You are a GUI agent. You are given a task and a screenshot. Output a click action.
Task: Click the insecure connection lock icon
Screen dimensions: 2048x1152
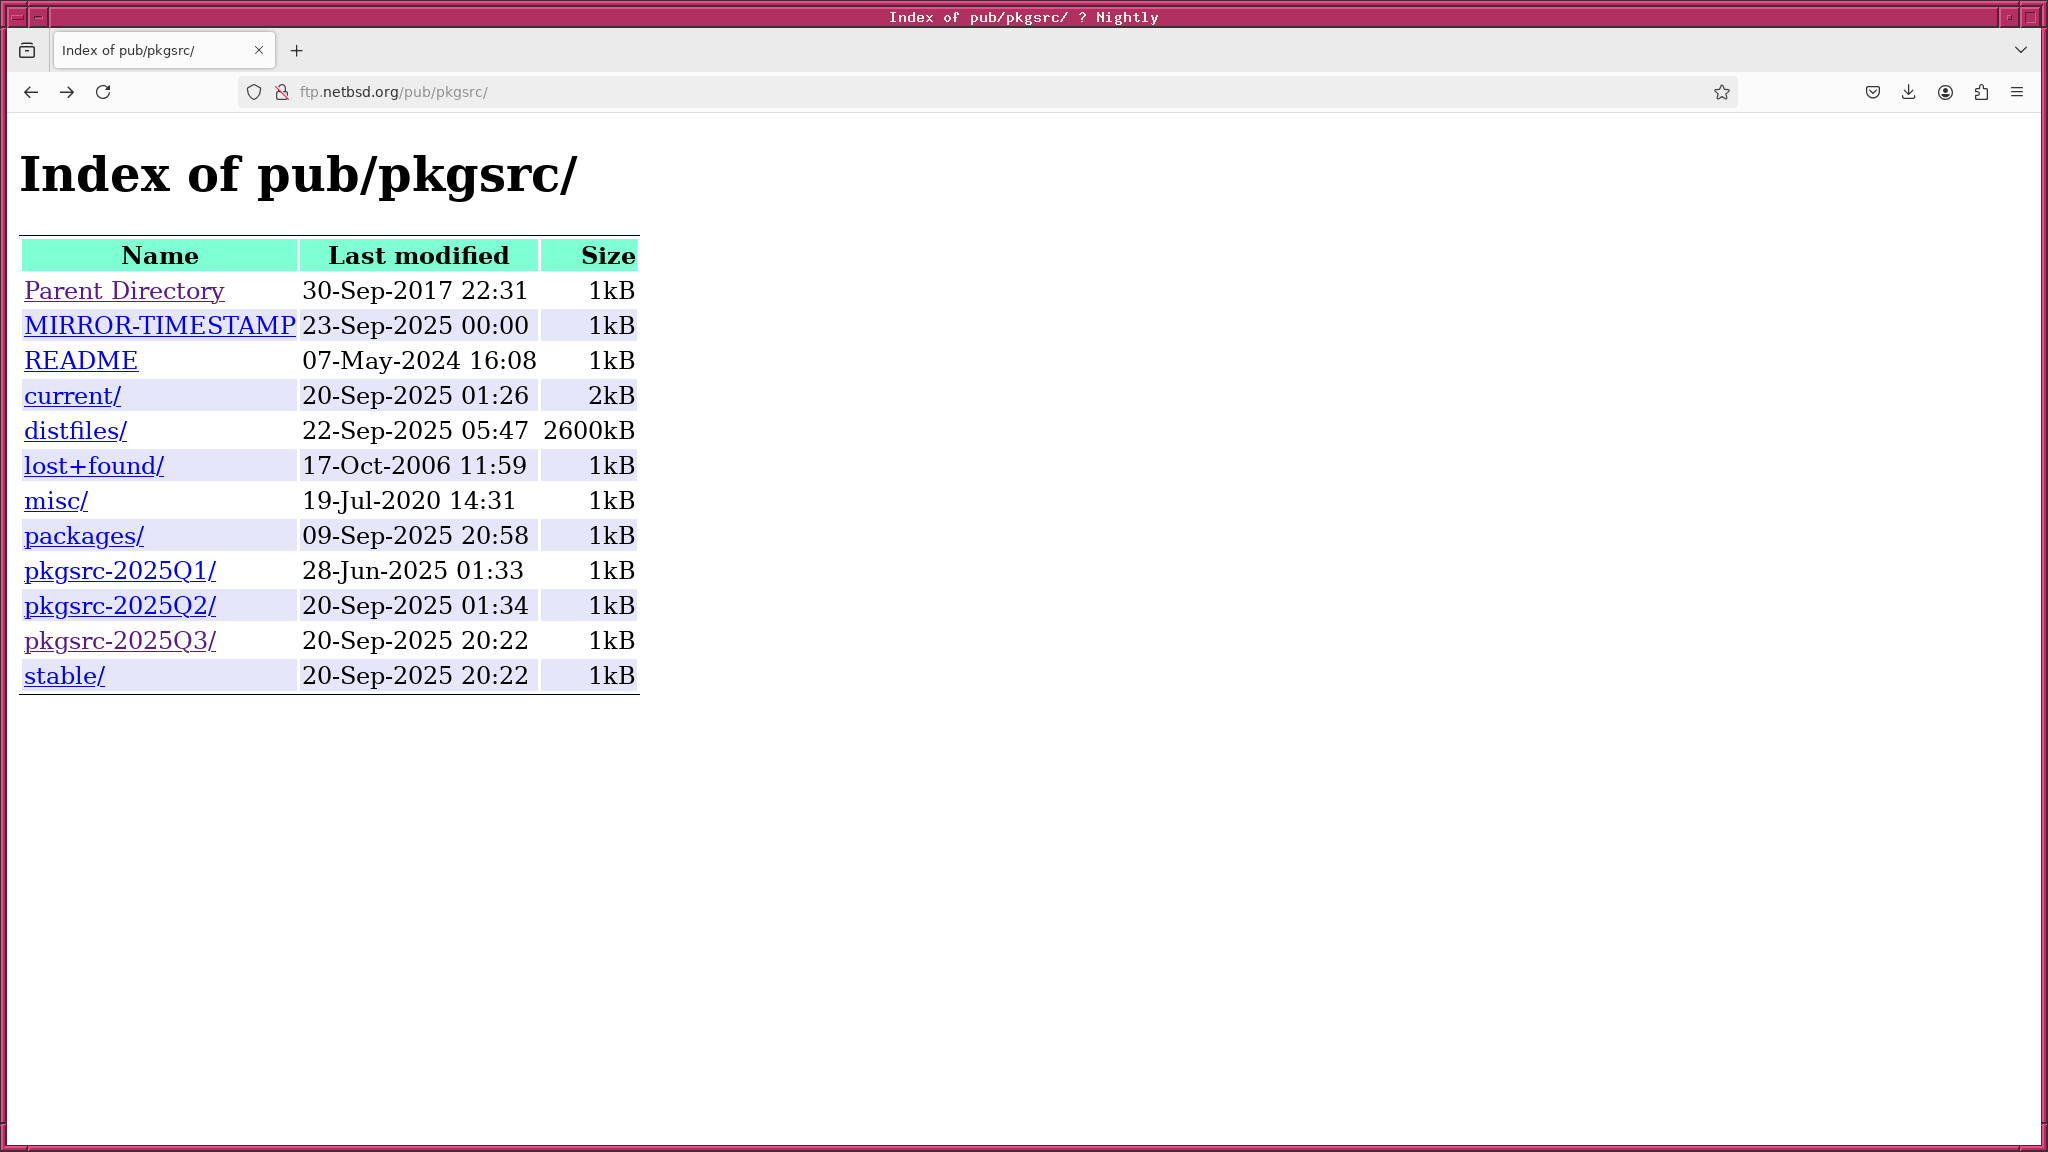(x=282, y=92)
